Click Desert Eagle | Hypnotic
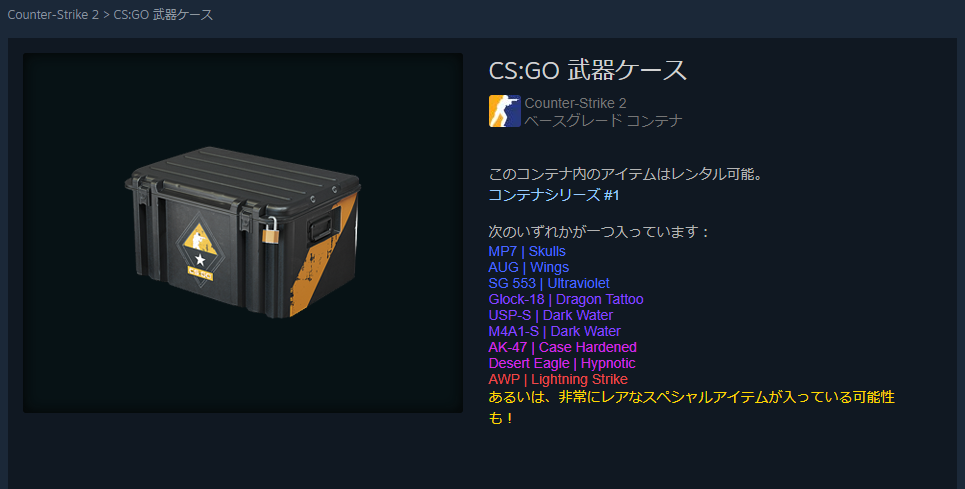This screenshot has width=965, height=489. [x=562, y=363]
